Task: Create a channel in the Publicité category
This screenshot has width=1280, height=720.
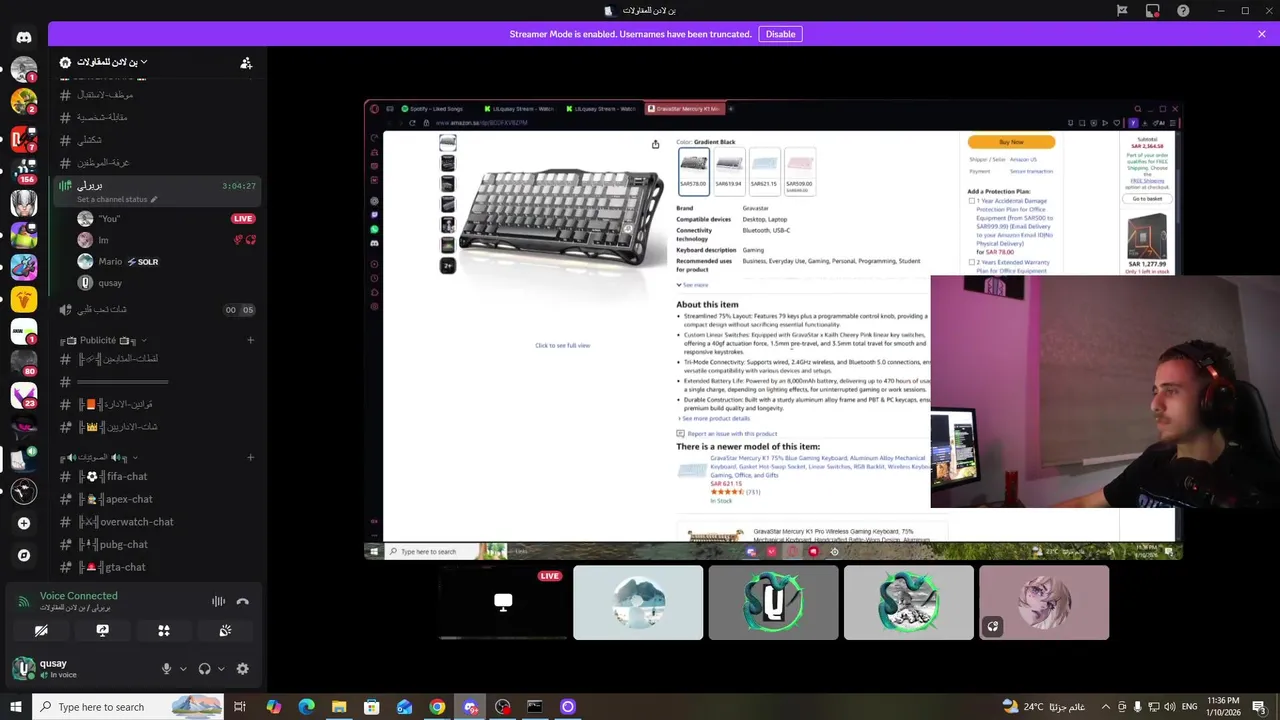Action: tap(250, 340)
